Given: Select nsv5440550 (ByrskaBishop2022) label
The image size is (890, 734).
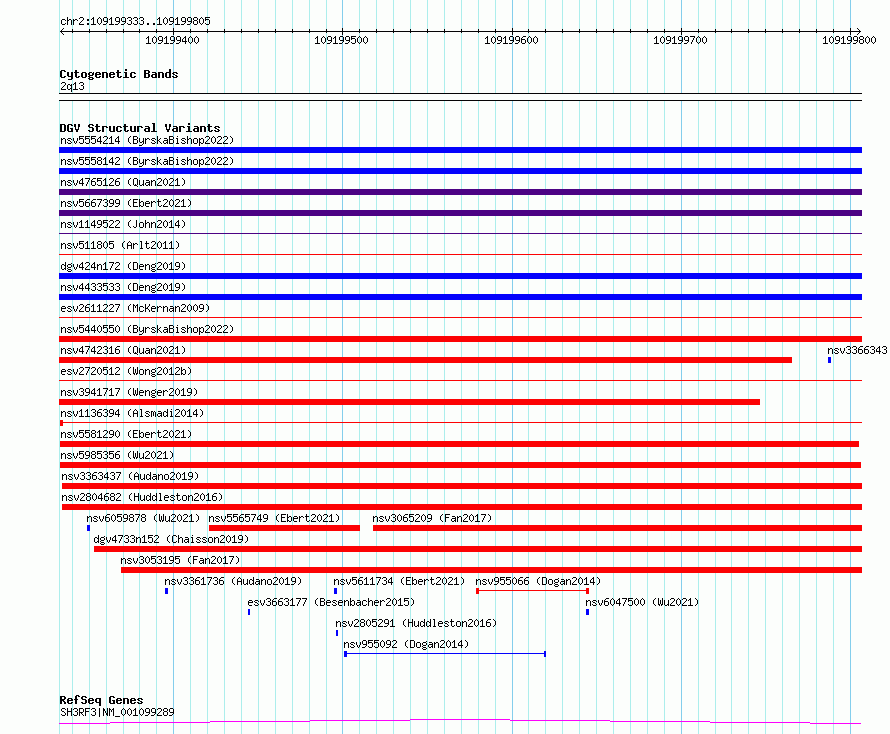Looking at the screenshot, I should (147, 329).
